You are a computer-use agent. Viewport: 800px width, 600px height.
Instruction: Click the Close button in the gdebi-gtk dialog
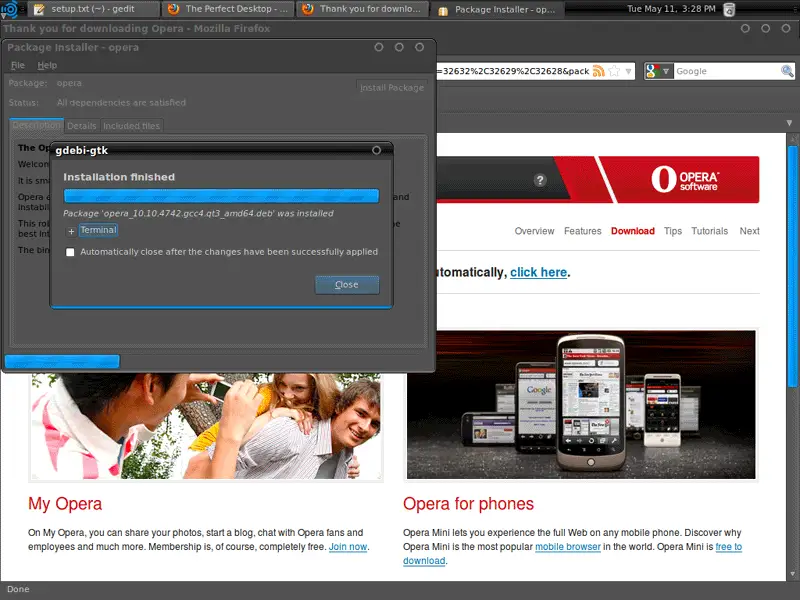point(347,285)
